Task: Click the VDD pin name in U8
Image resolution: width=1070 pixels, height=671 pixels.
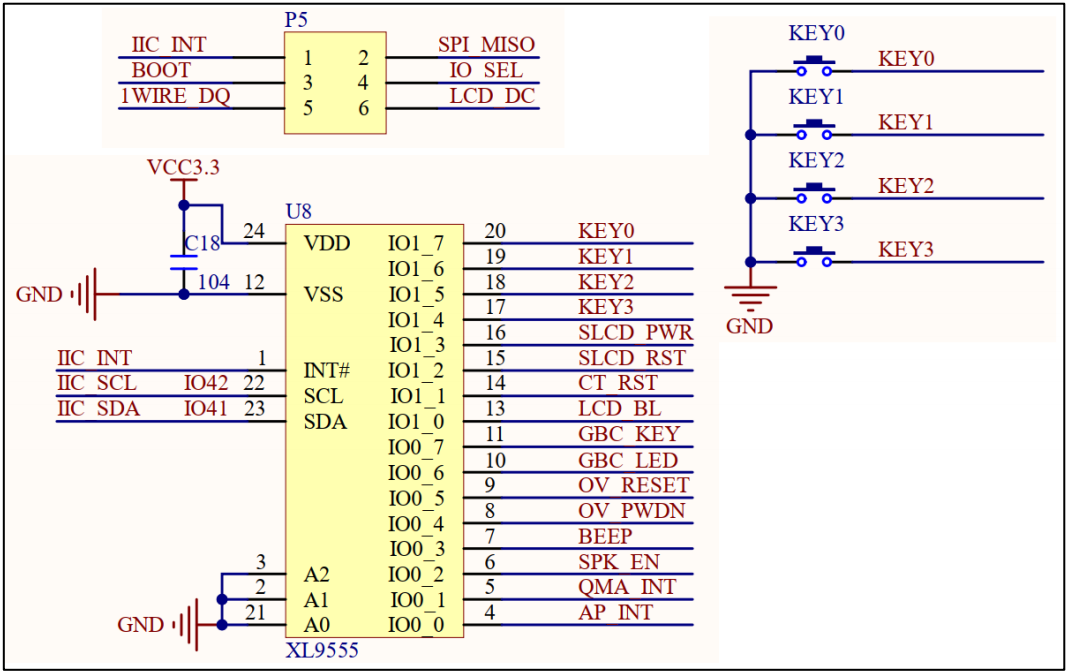Action: 327,244
